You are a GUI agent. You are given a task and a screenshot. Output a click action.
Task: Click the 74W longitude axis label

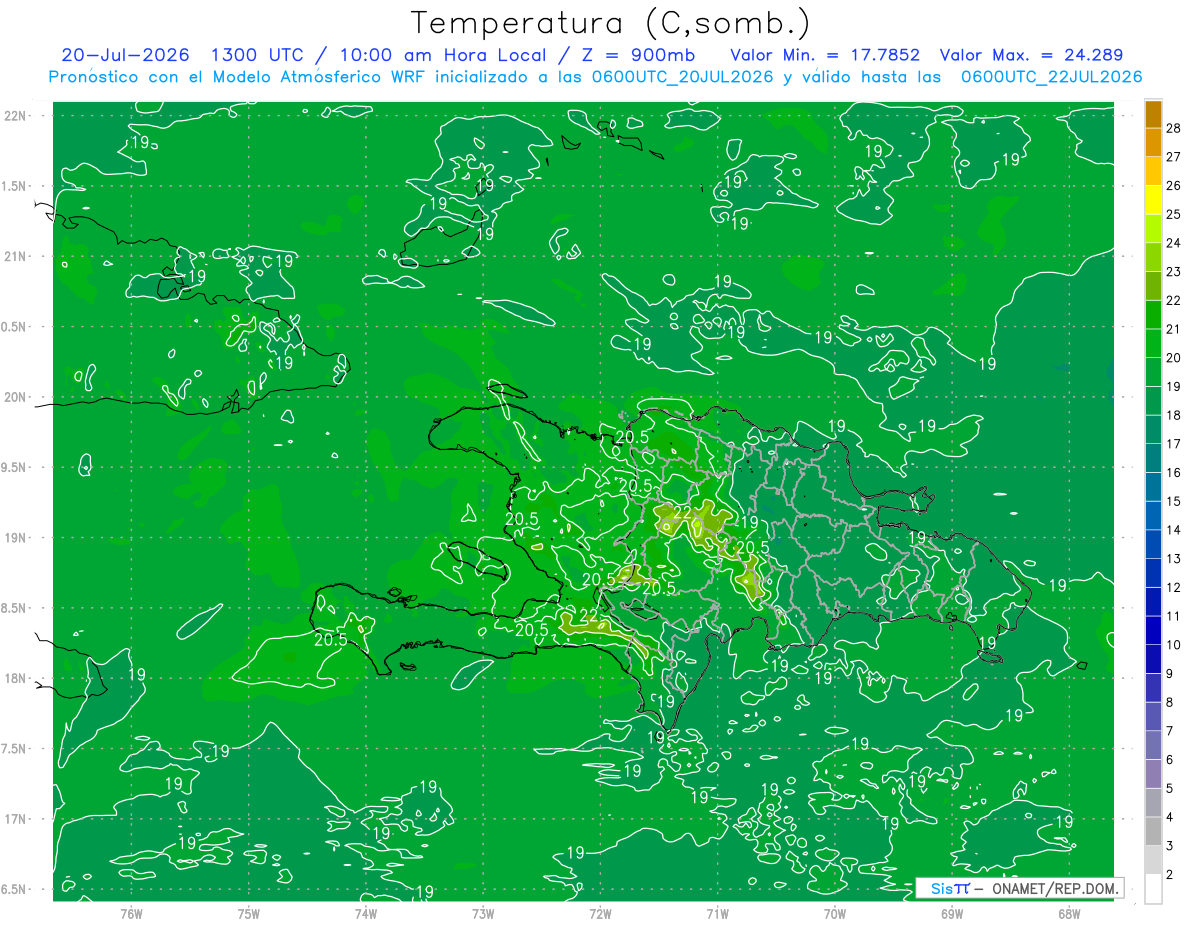[366, 913]
